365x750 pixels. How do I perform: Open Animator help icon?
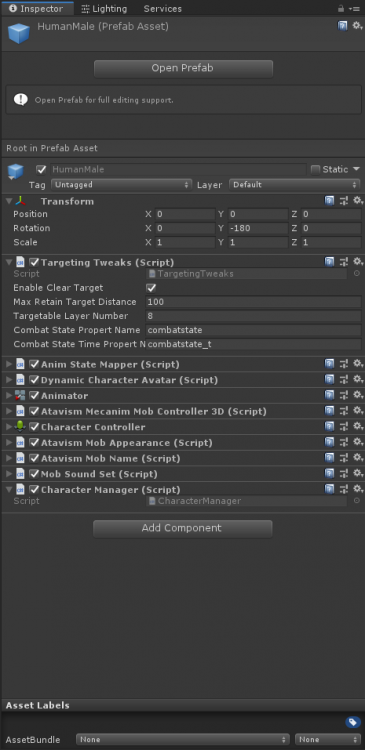point(330,395)
